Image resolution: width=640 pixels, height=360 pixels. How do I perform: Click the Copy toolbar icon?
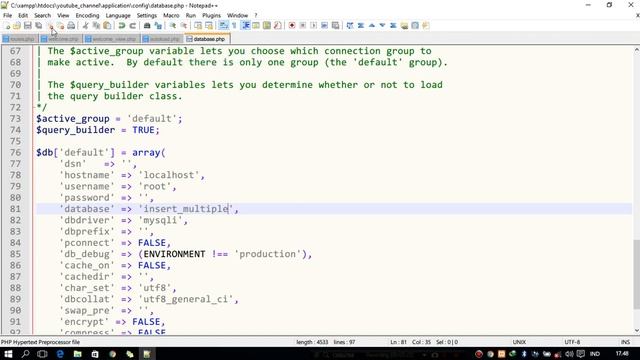click(96, 26)
